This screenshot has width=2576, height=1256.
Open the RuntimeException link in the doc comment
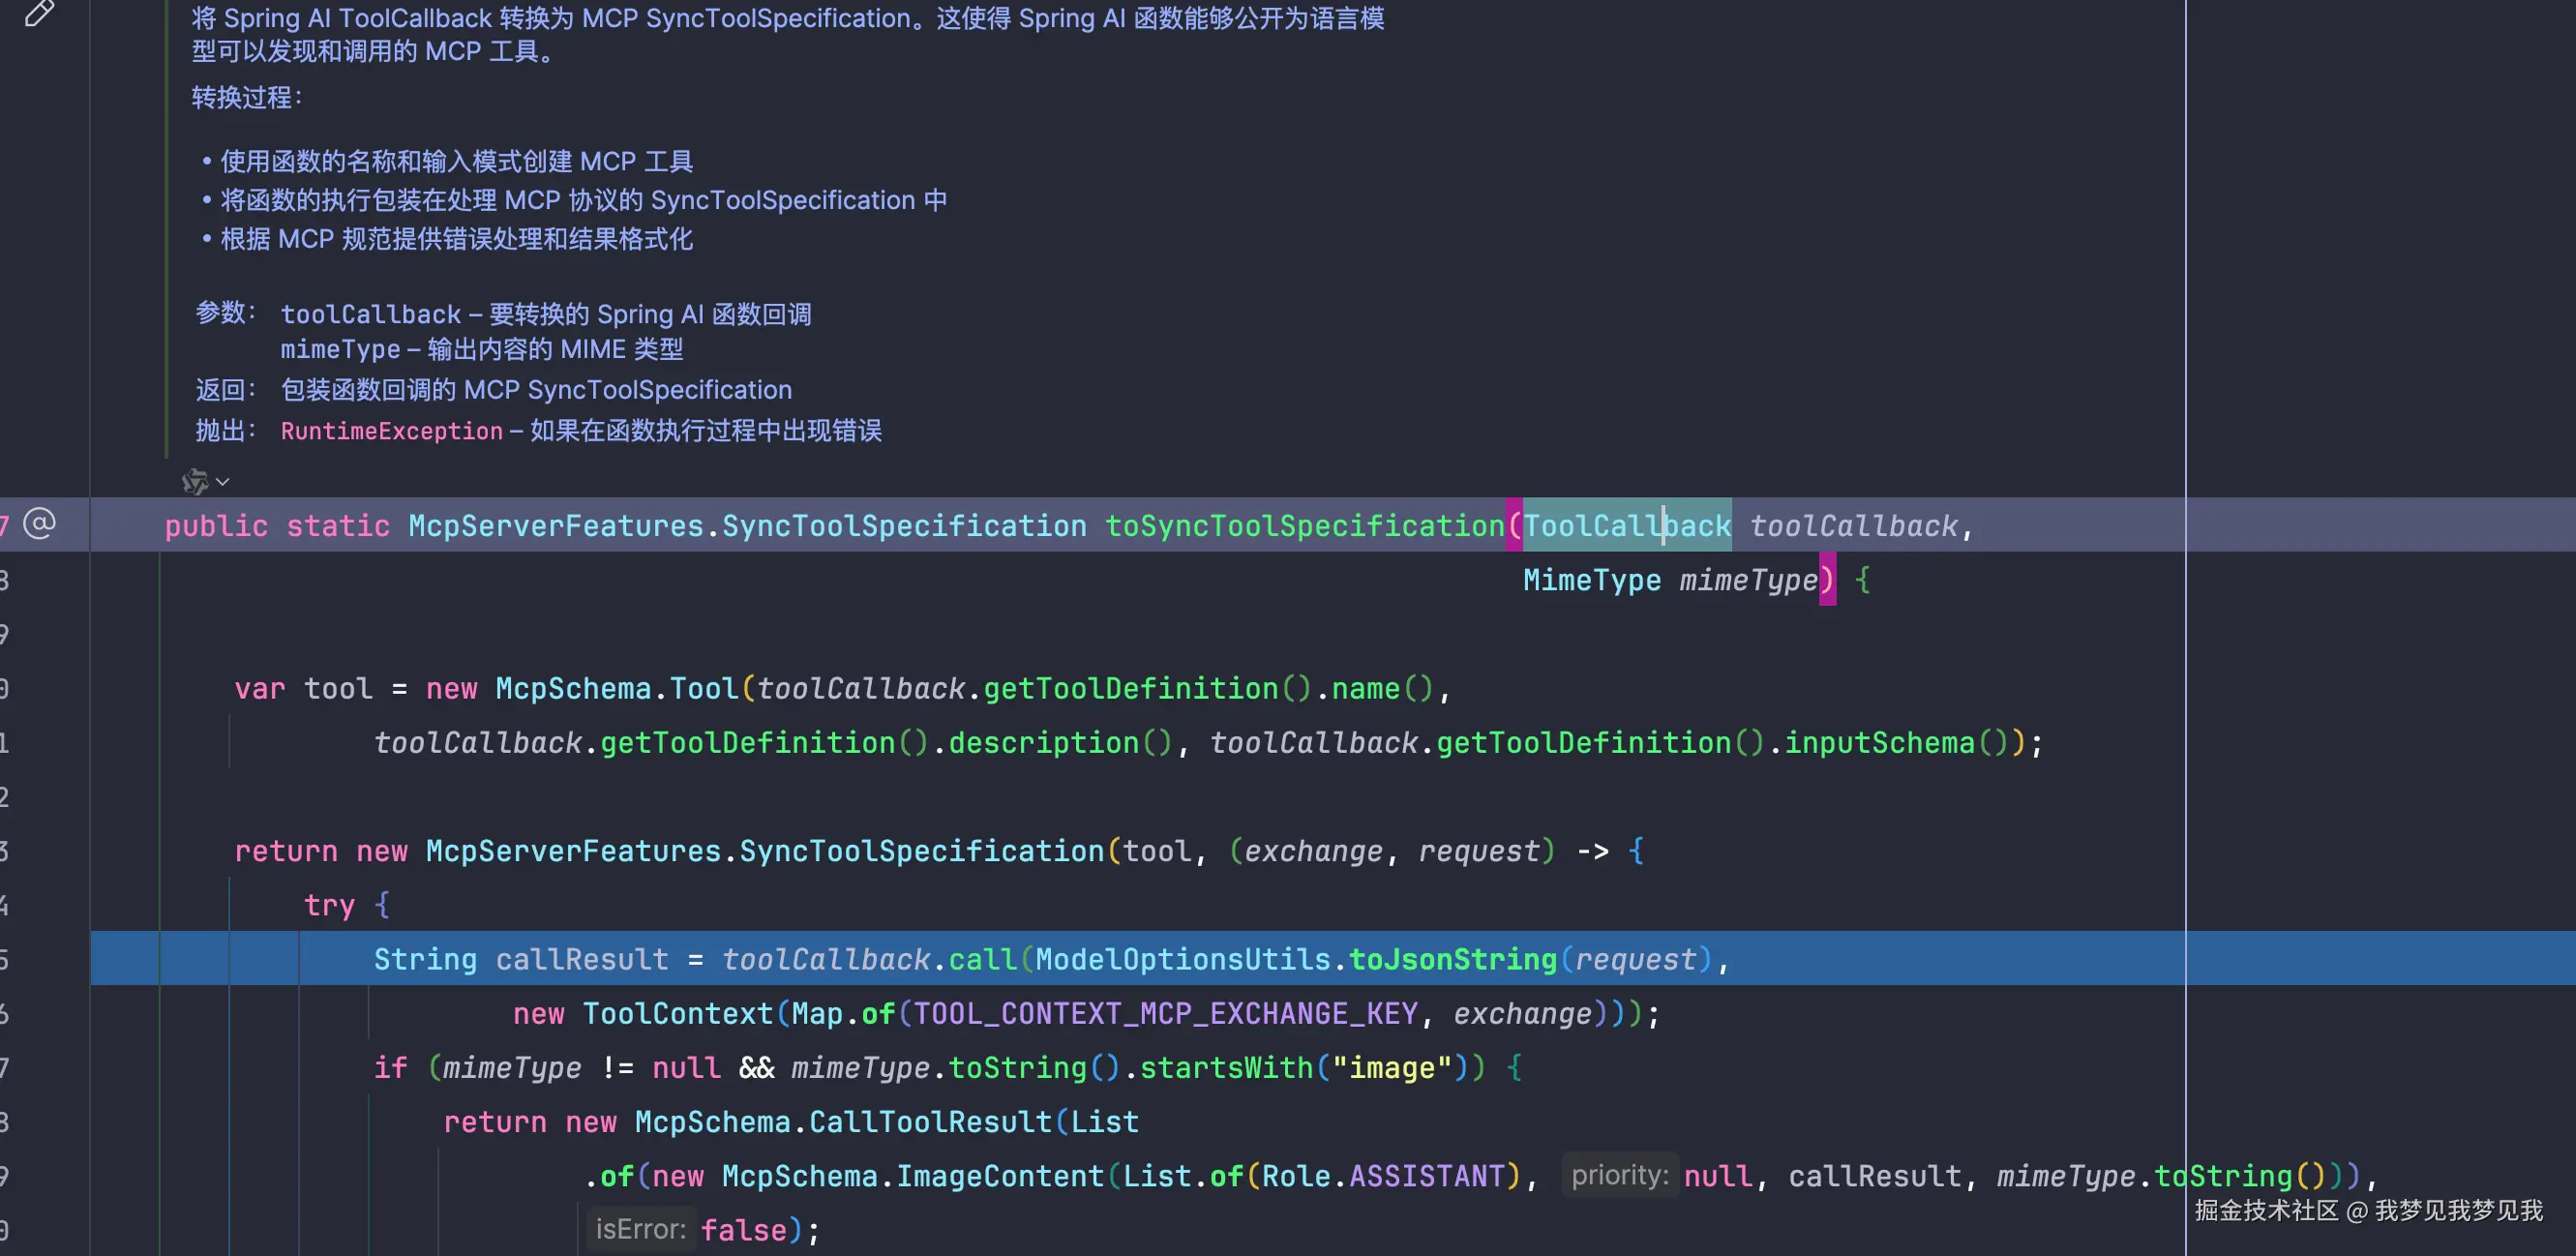(x=391, y=431)
